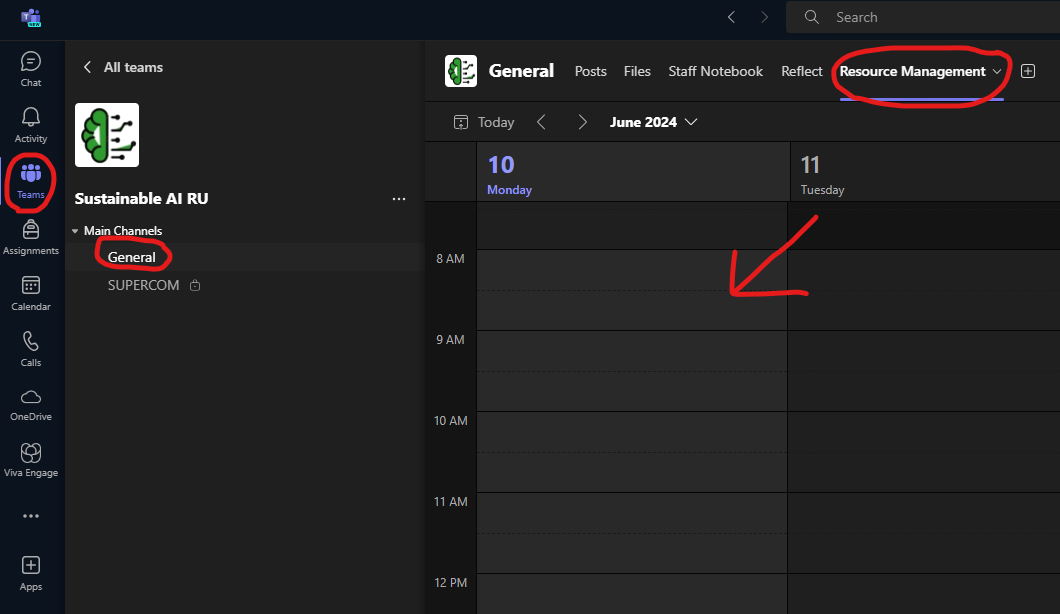Go back to All teams
1060x614 pixels.
tap(122, 67)
